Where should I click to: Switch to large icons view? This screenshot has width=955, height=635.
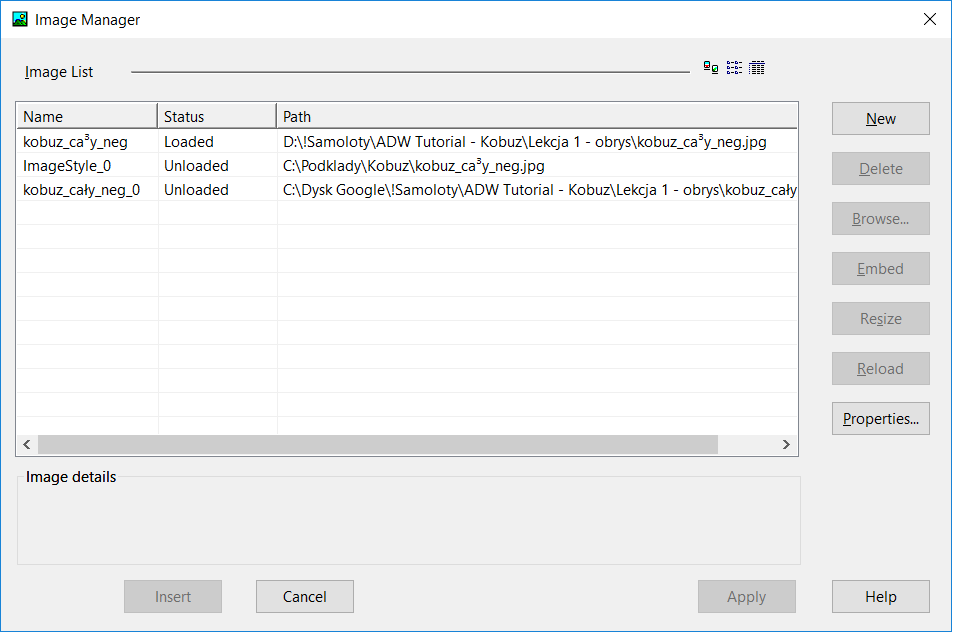click(711, 68)
